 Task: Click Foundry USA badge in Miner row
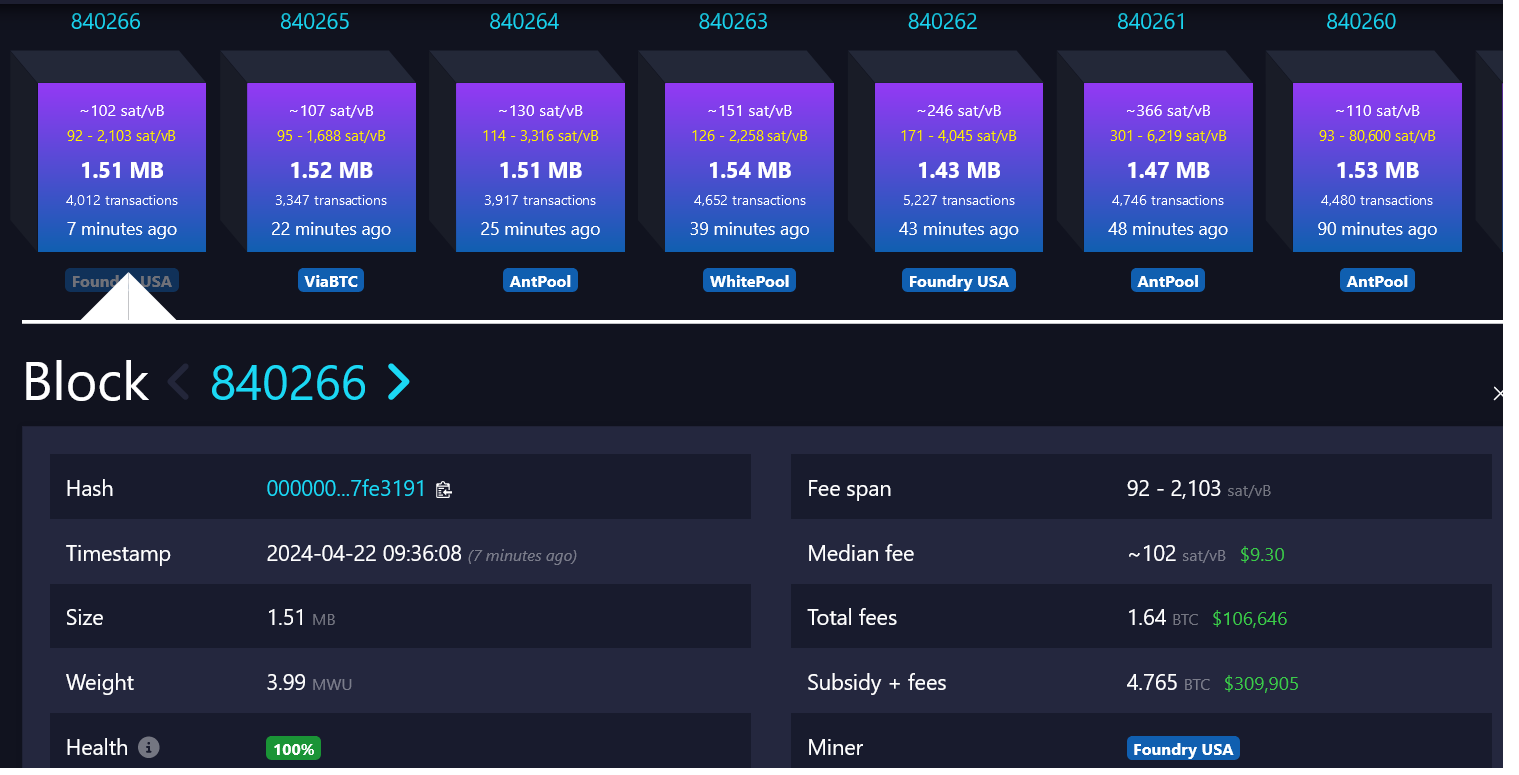pos(1183,749)
